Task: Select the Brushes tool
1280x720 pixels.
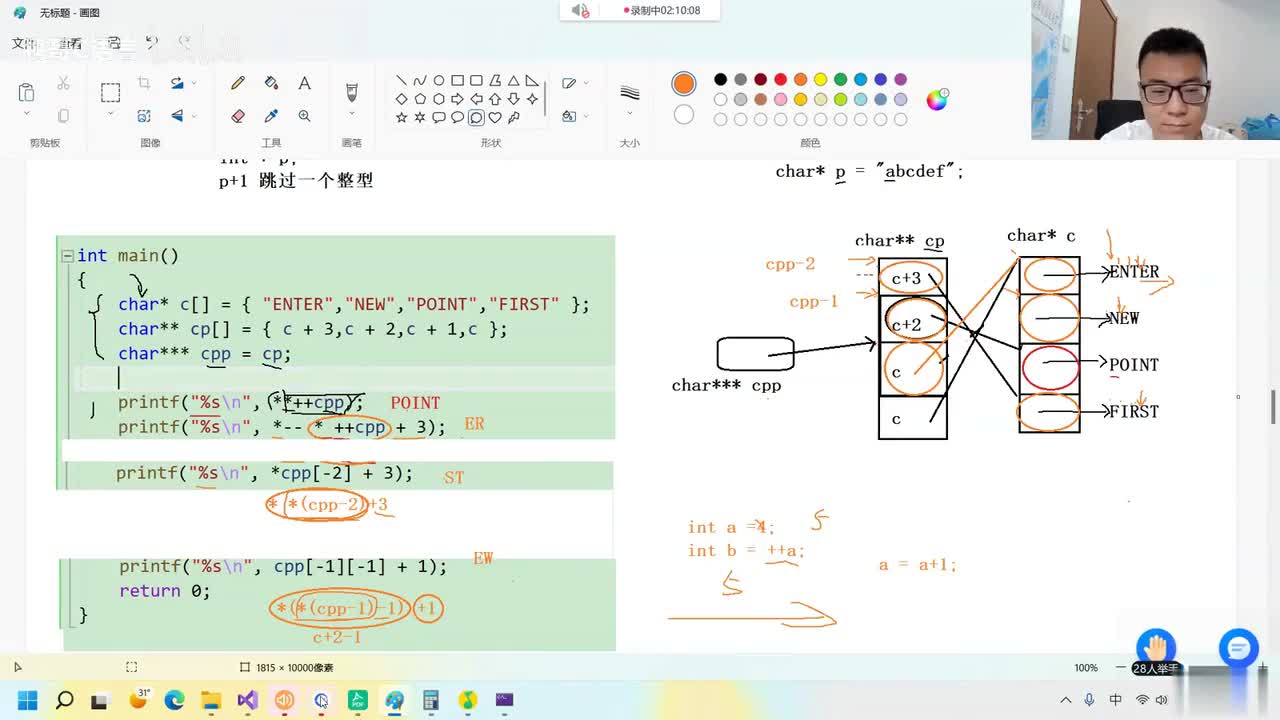Action: (x=351, y=92)
